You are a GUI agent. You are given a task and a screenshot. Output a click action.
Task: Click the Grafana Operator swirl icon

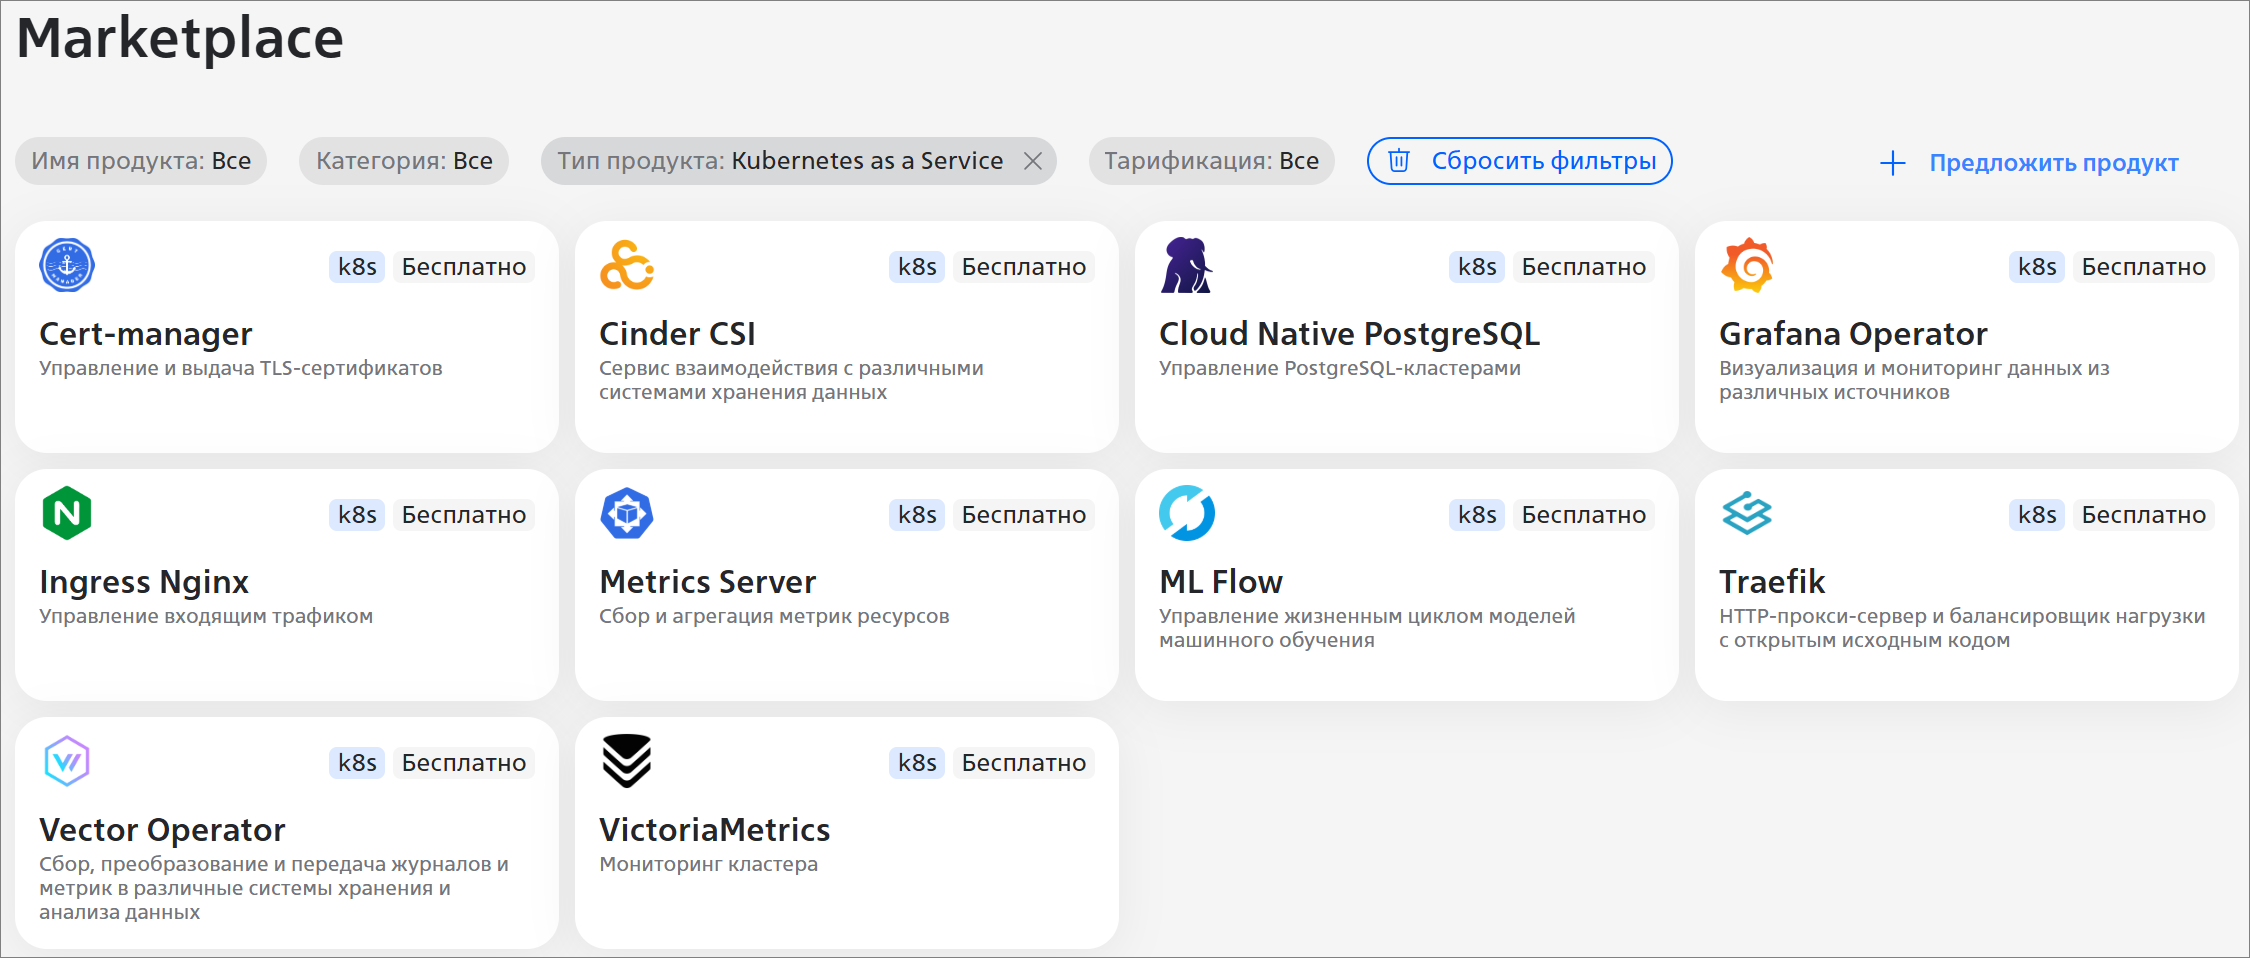[1747, 266]
